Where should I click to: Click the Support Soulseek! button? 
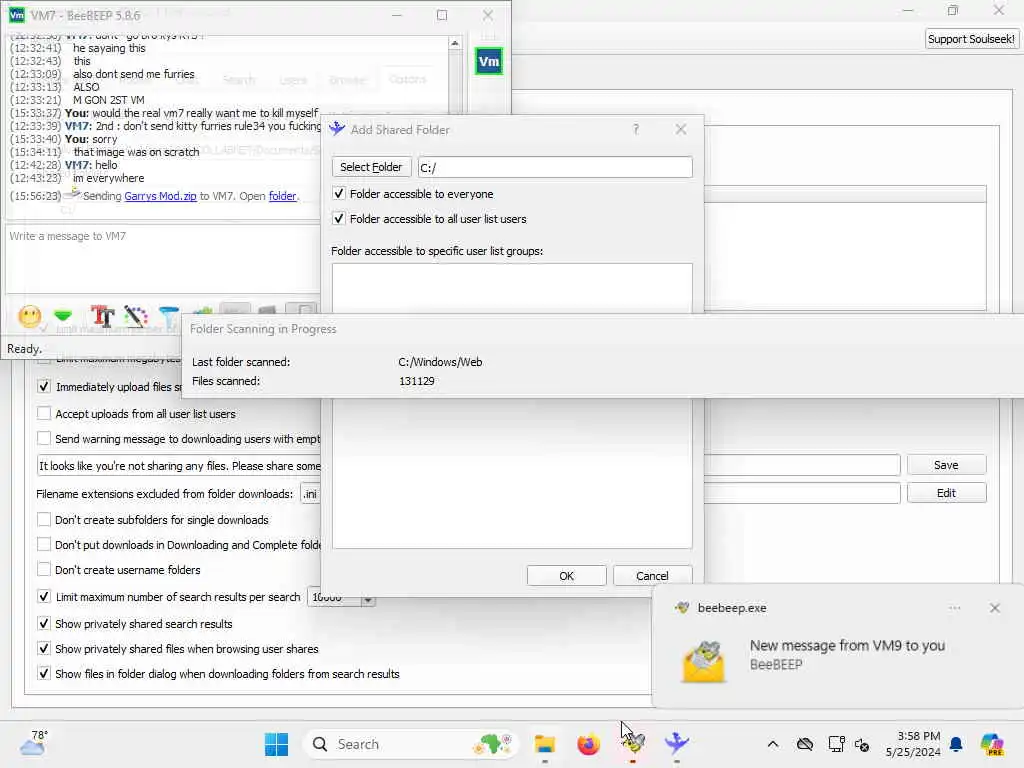tap(971, 39)
